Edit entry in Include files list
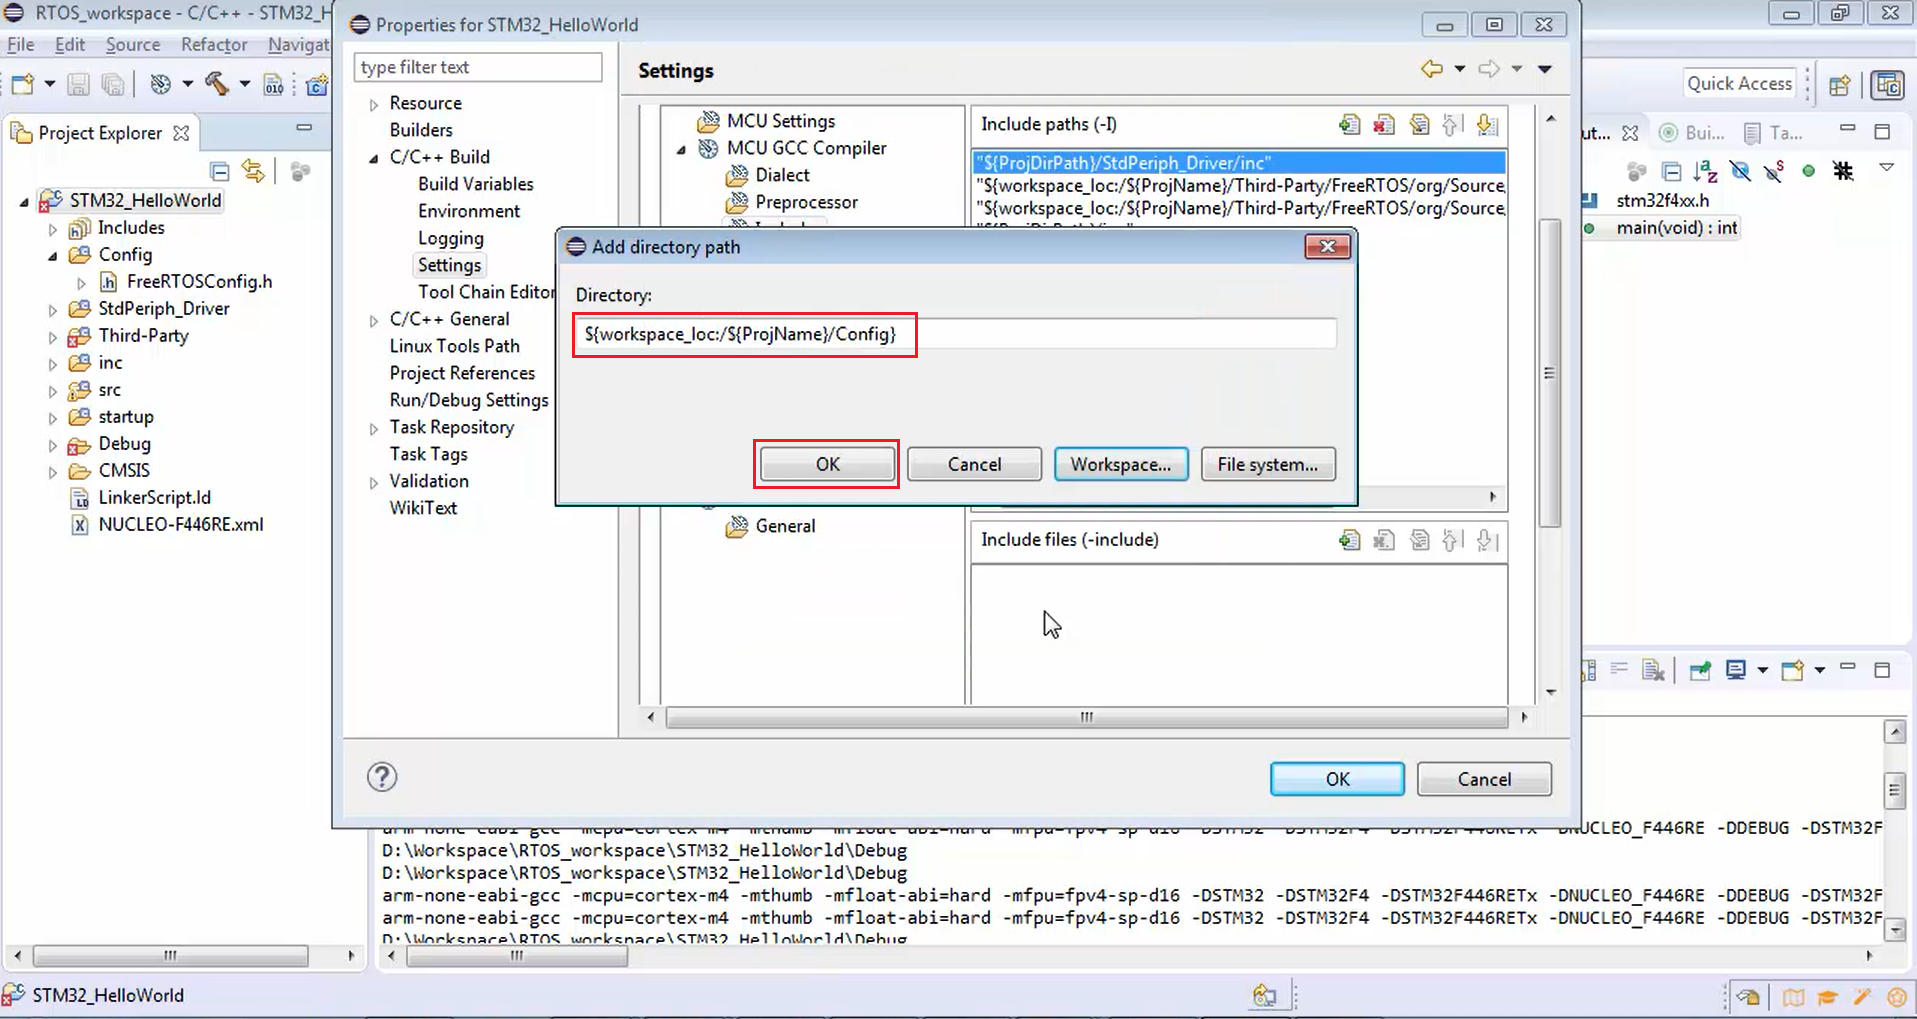 click(1419, 541)
